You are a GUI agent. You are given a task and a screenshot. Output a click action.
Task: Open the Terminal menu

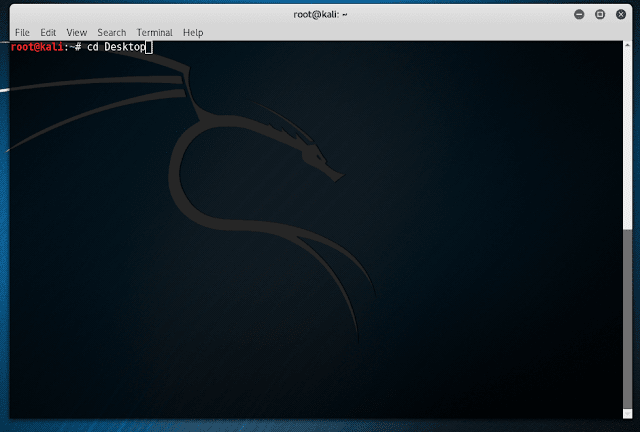[154, 32]
